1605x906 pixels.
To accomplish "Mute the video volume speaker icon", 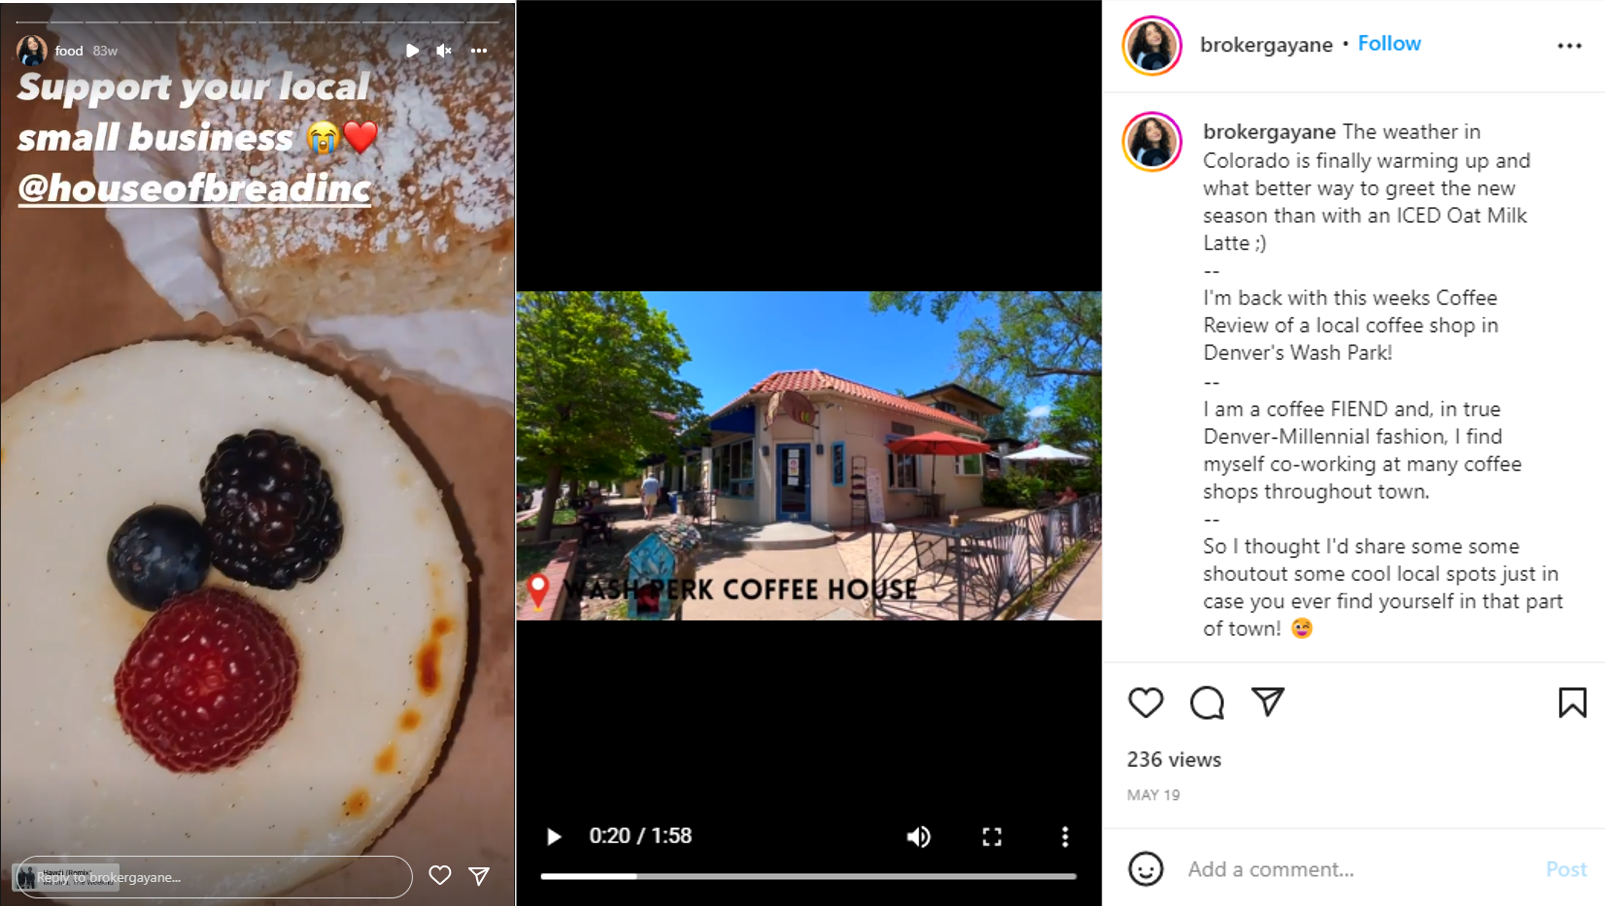I will [x=918, y=836].
